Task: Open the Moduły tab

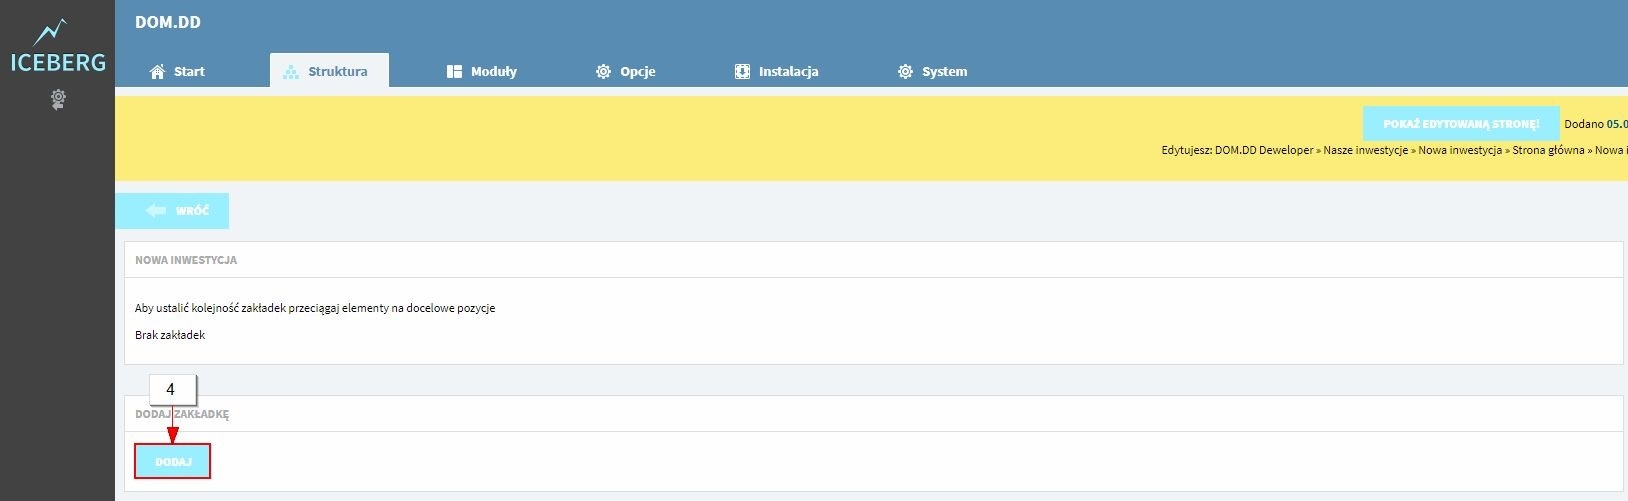Action: point(482,71)
